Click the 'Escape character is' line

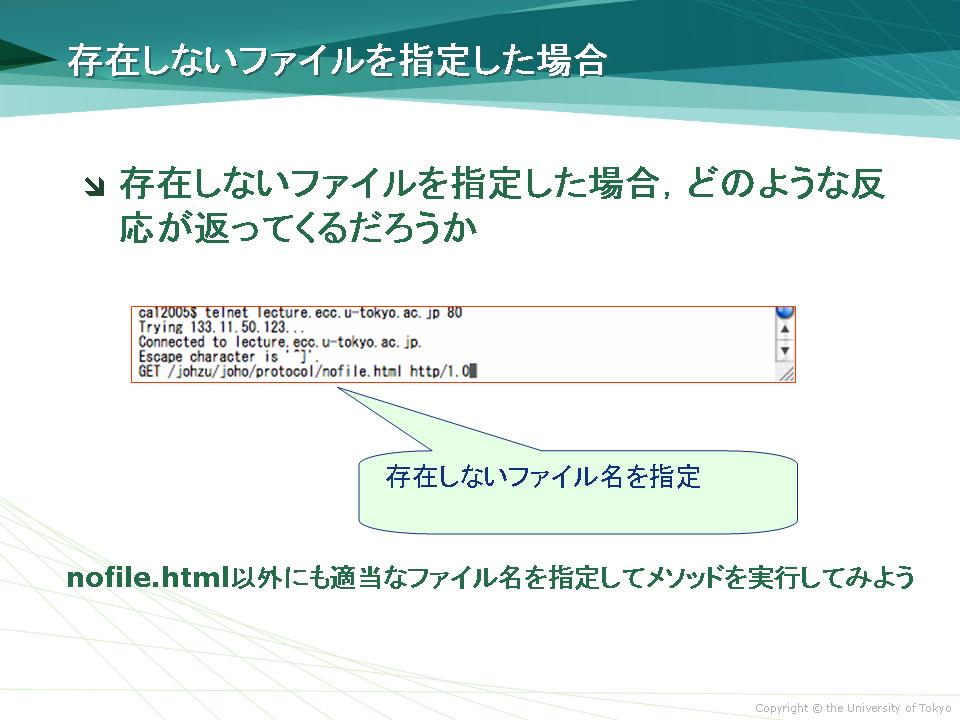(x=229, y=356)
